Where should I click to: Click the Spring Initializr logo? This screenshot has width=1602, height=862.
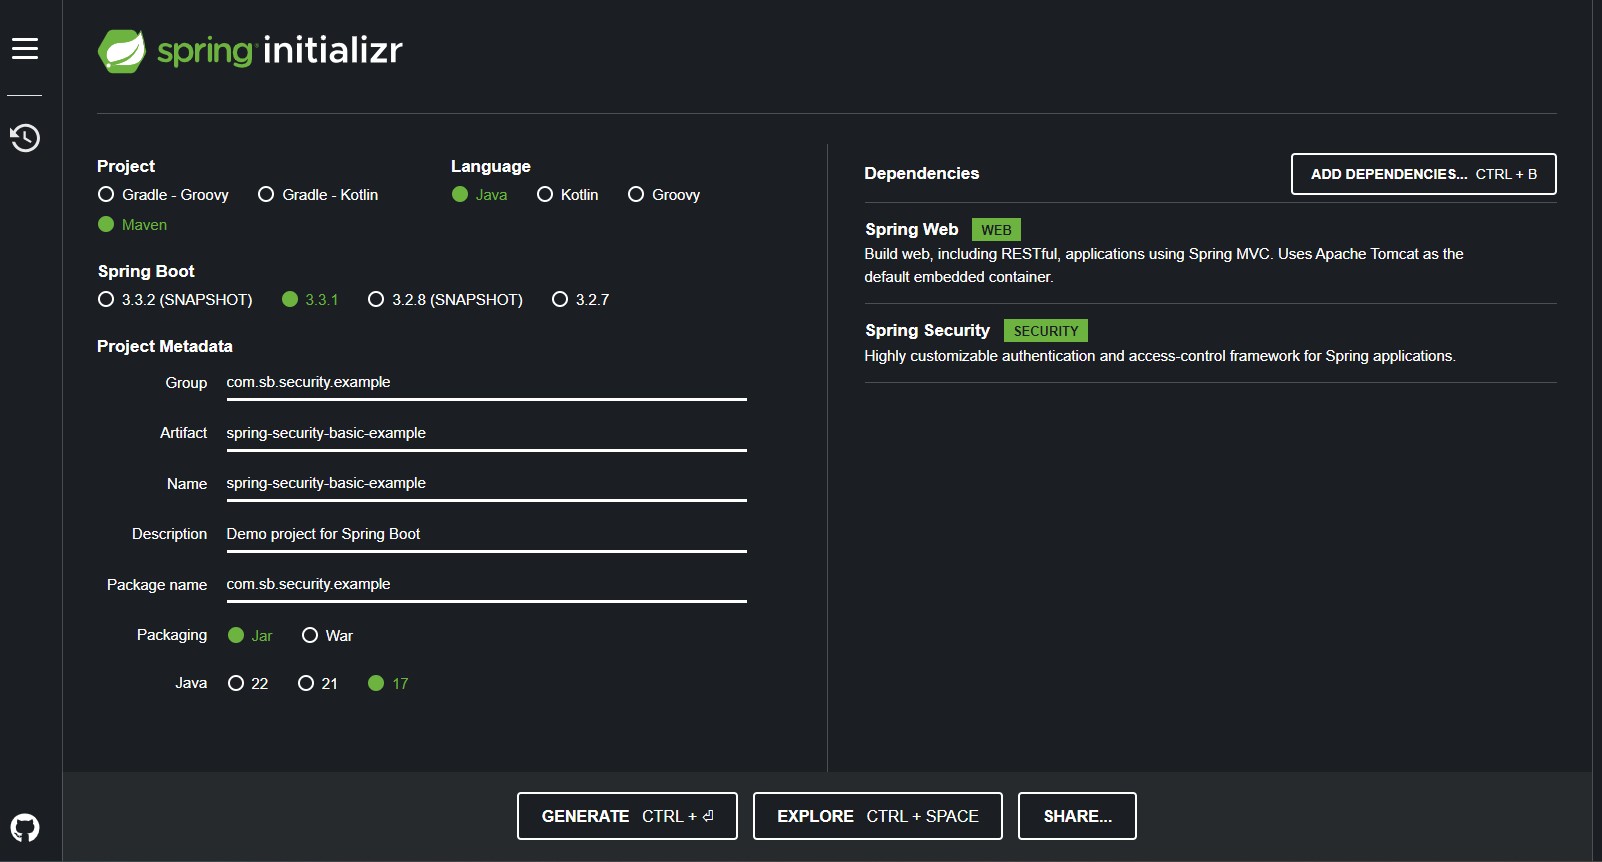pyautogui.click(x=250, y=50)
